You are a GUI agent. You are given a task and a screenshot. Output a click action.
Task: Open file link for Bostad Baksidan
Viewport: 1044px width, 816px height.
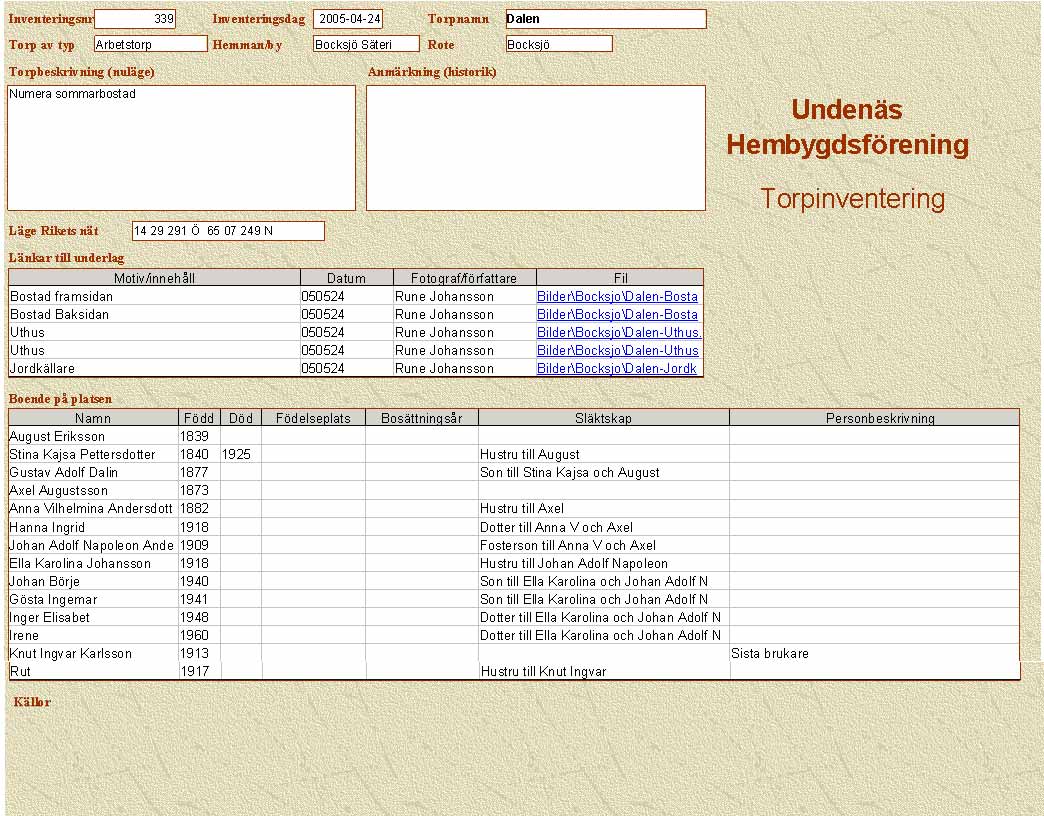coord(617,314)
